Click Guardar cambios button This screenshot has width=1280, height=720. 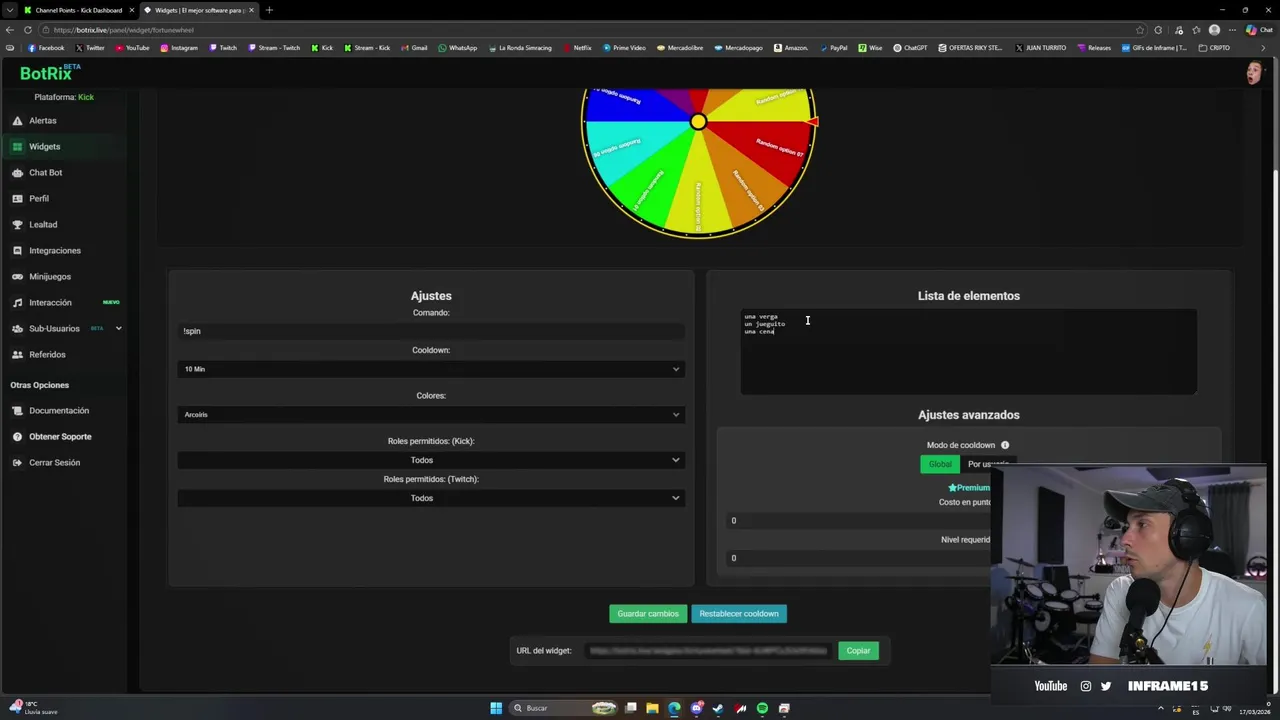pyautogui.click(x=648, y=614)
